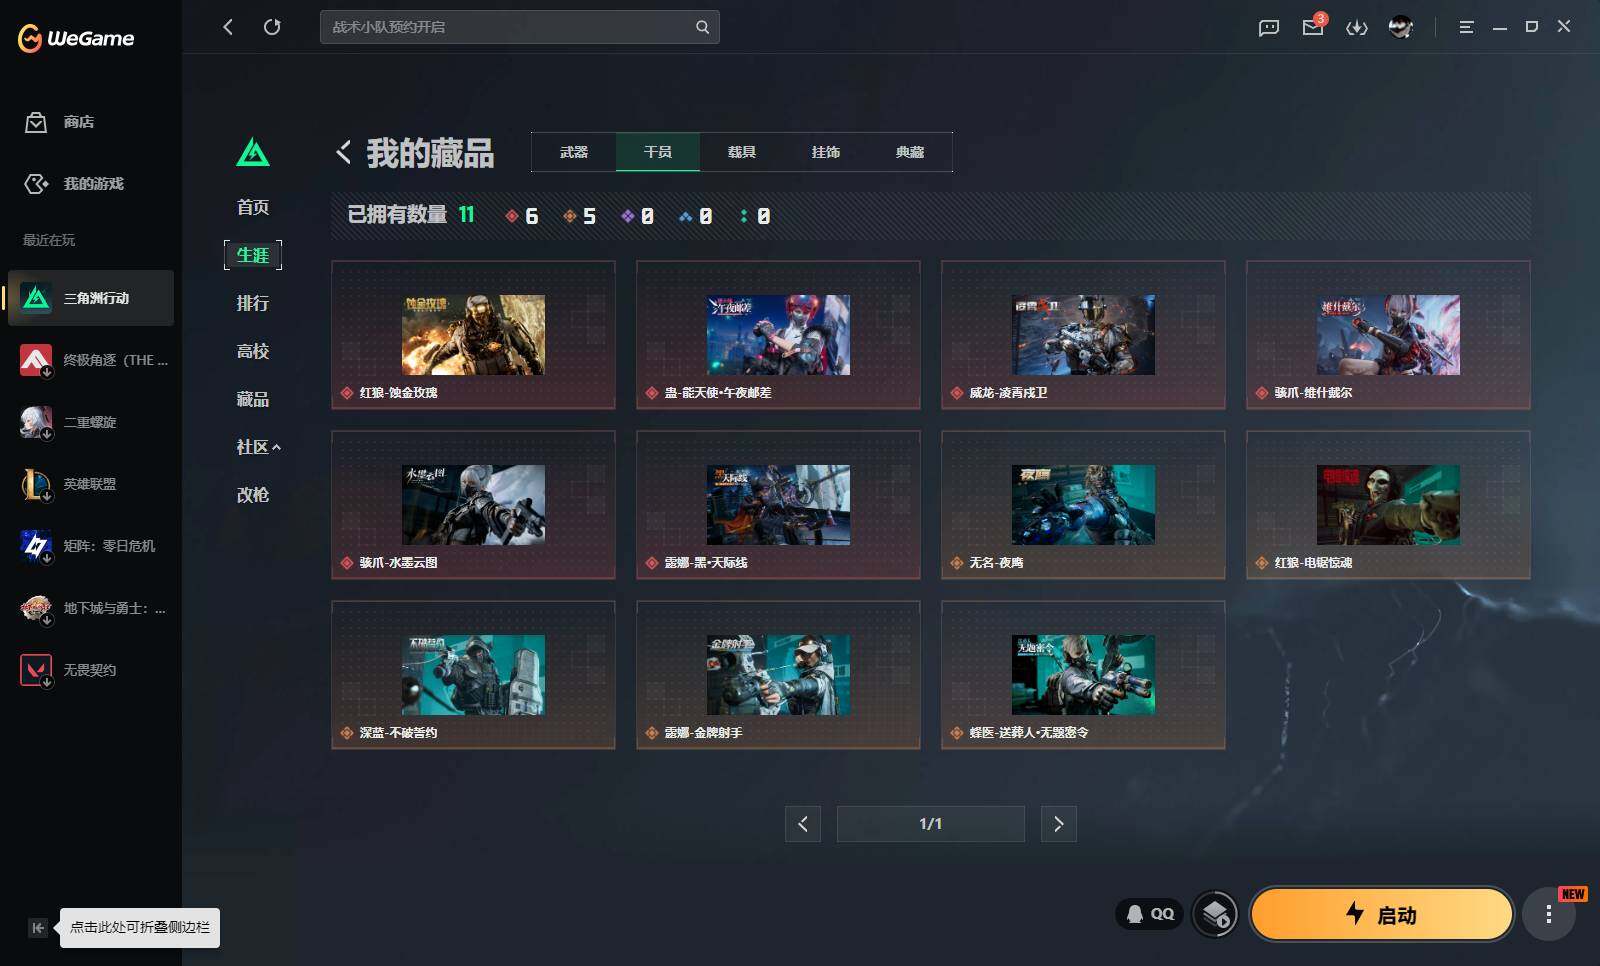Screen dimensions: 1600x966
Task: Open the download manager icon
Action: pos(1356,27)
